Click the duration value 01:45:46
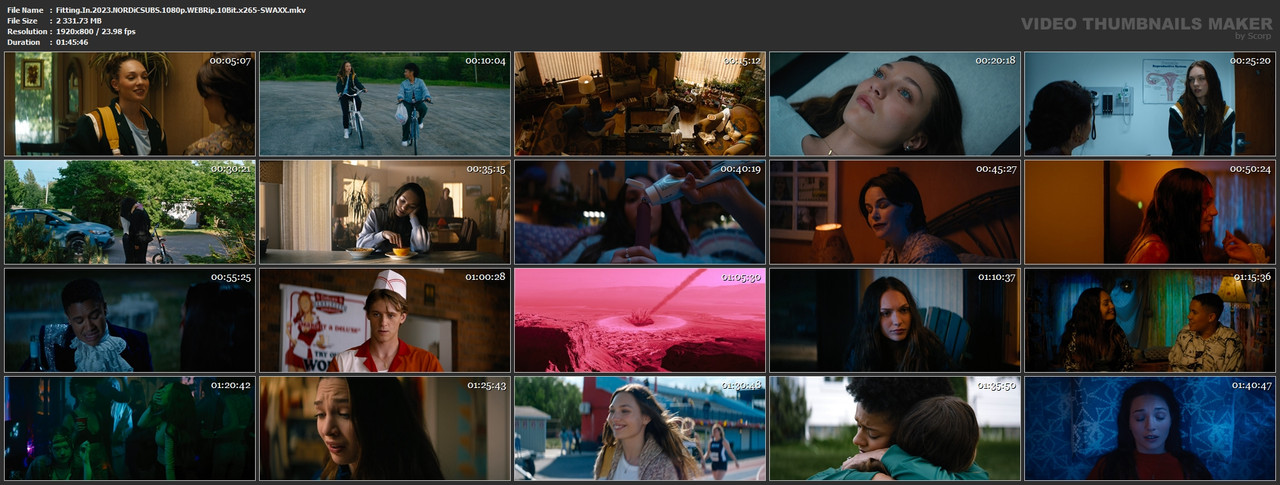1280x485 pixels. pos(72,43)
